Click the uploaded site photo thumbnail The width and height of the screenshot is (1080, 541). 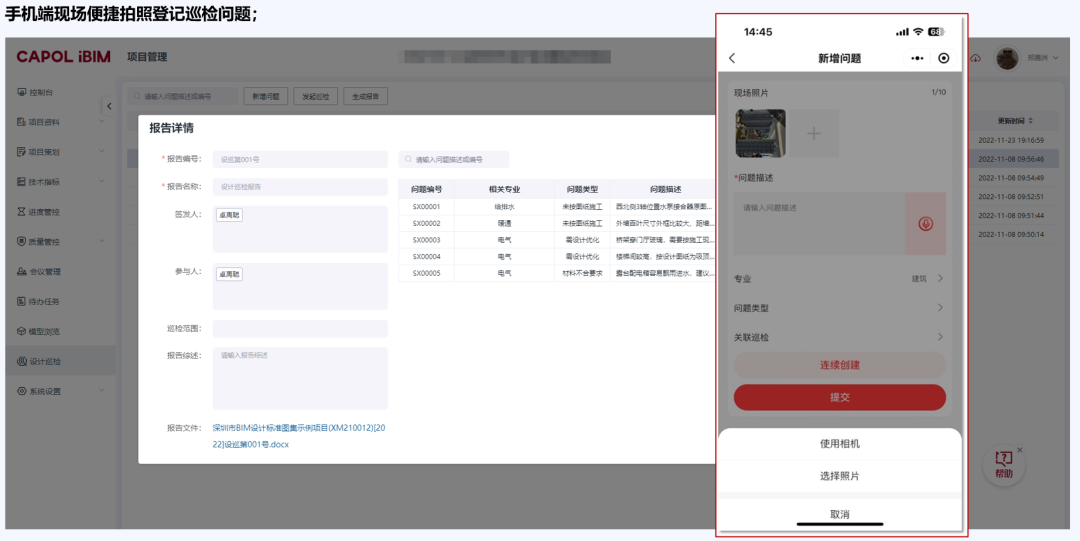tap(760, 134)
